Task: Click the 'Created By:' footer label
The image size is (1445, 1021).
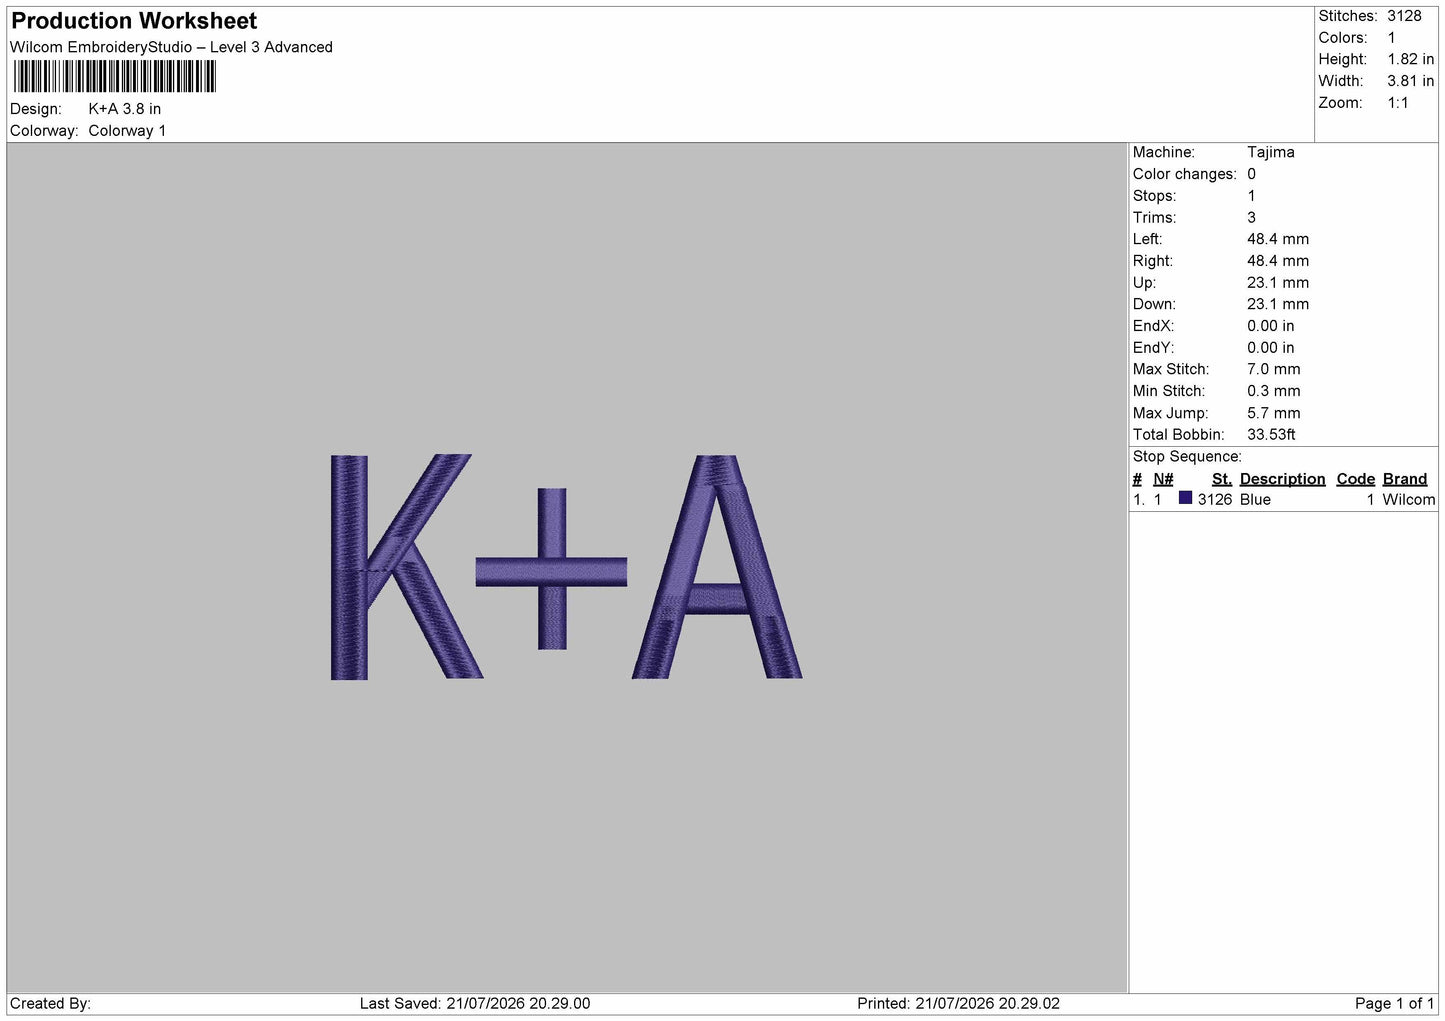Action: 50,1004
